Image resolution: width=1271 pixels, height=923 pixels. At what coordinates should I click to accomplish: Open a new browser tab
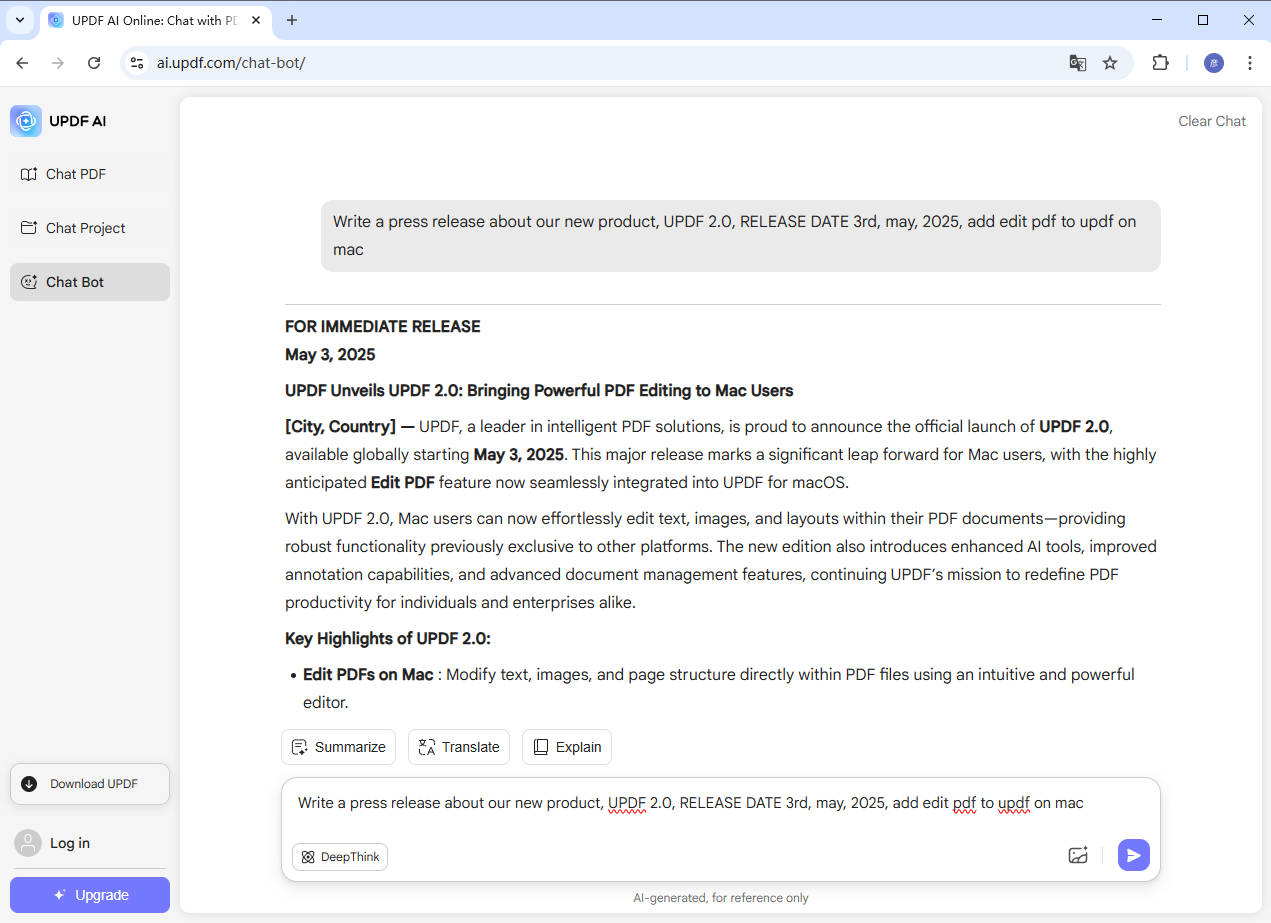[x=292, y=20]
